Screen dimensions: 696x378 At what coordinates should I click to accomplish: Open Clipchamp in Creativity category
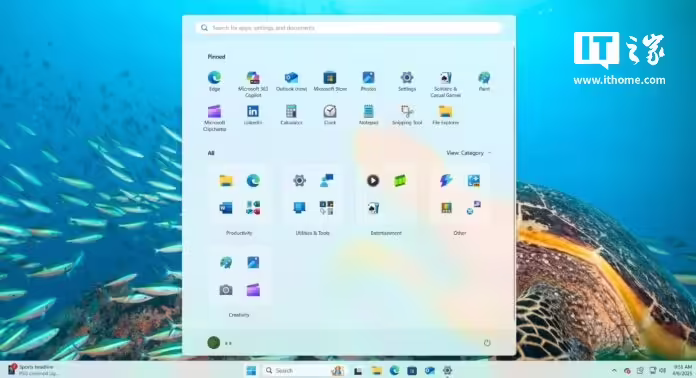(x=253, y=290)
